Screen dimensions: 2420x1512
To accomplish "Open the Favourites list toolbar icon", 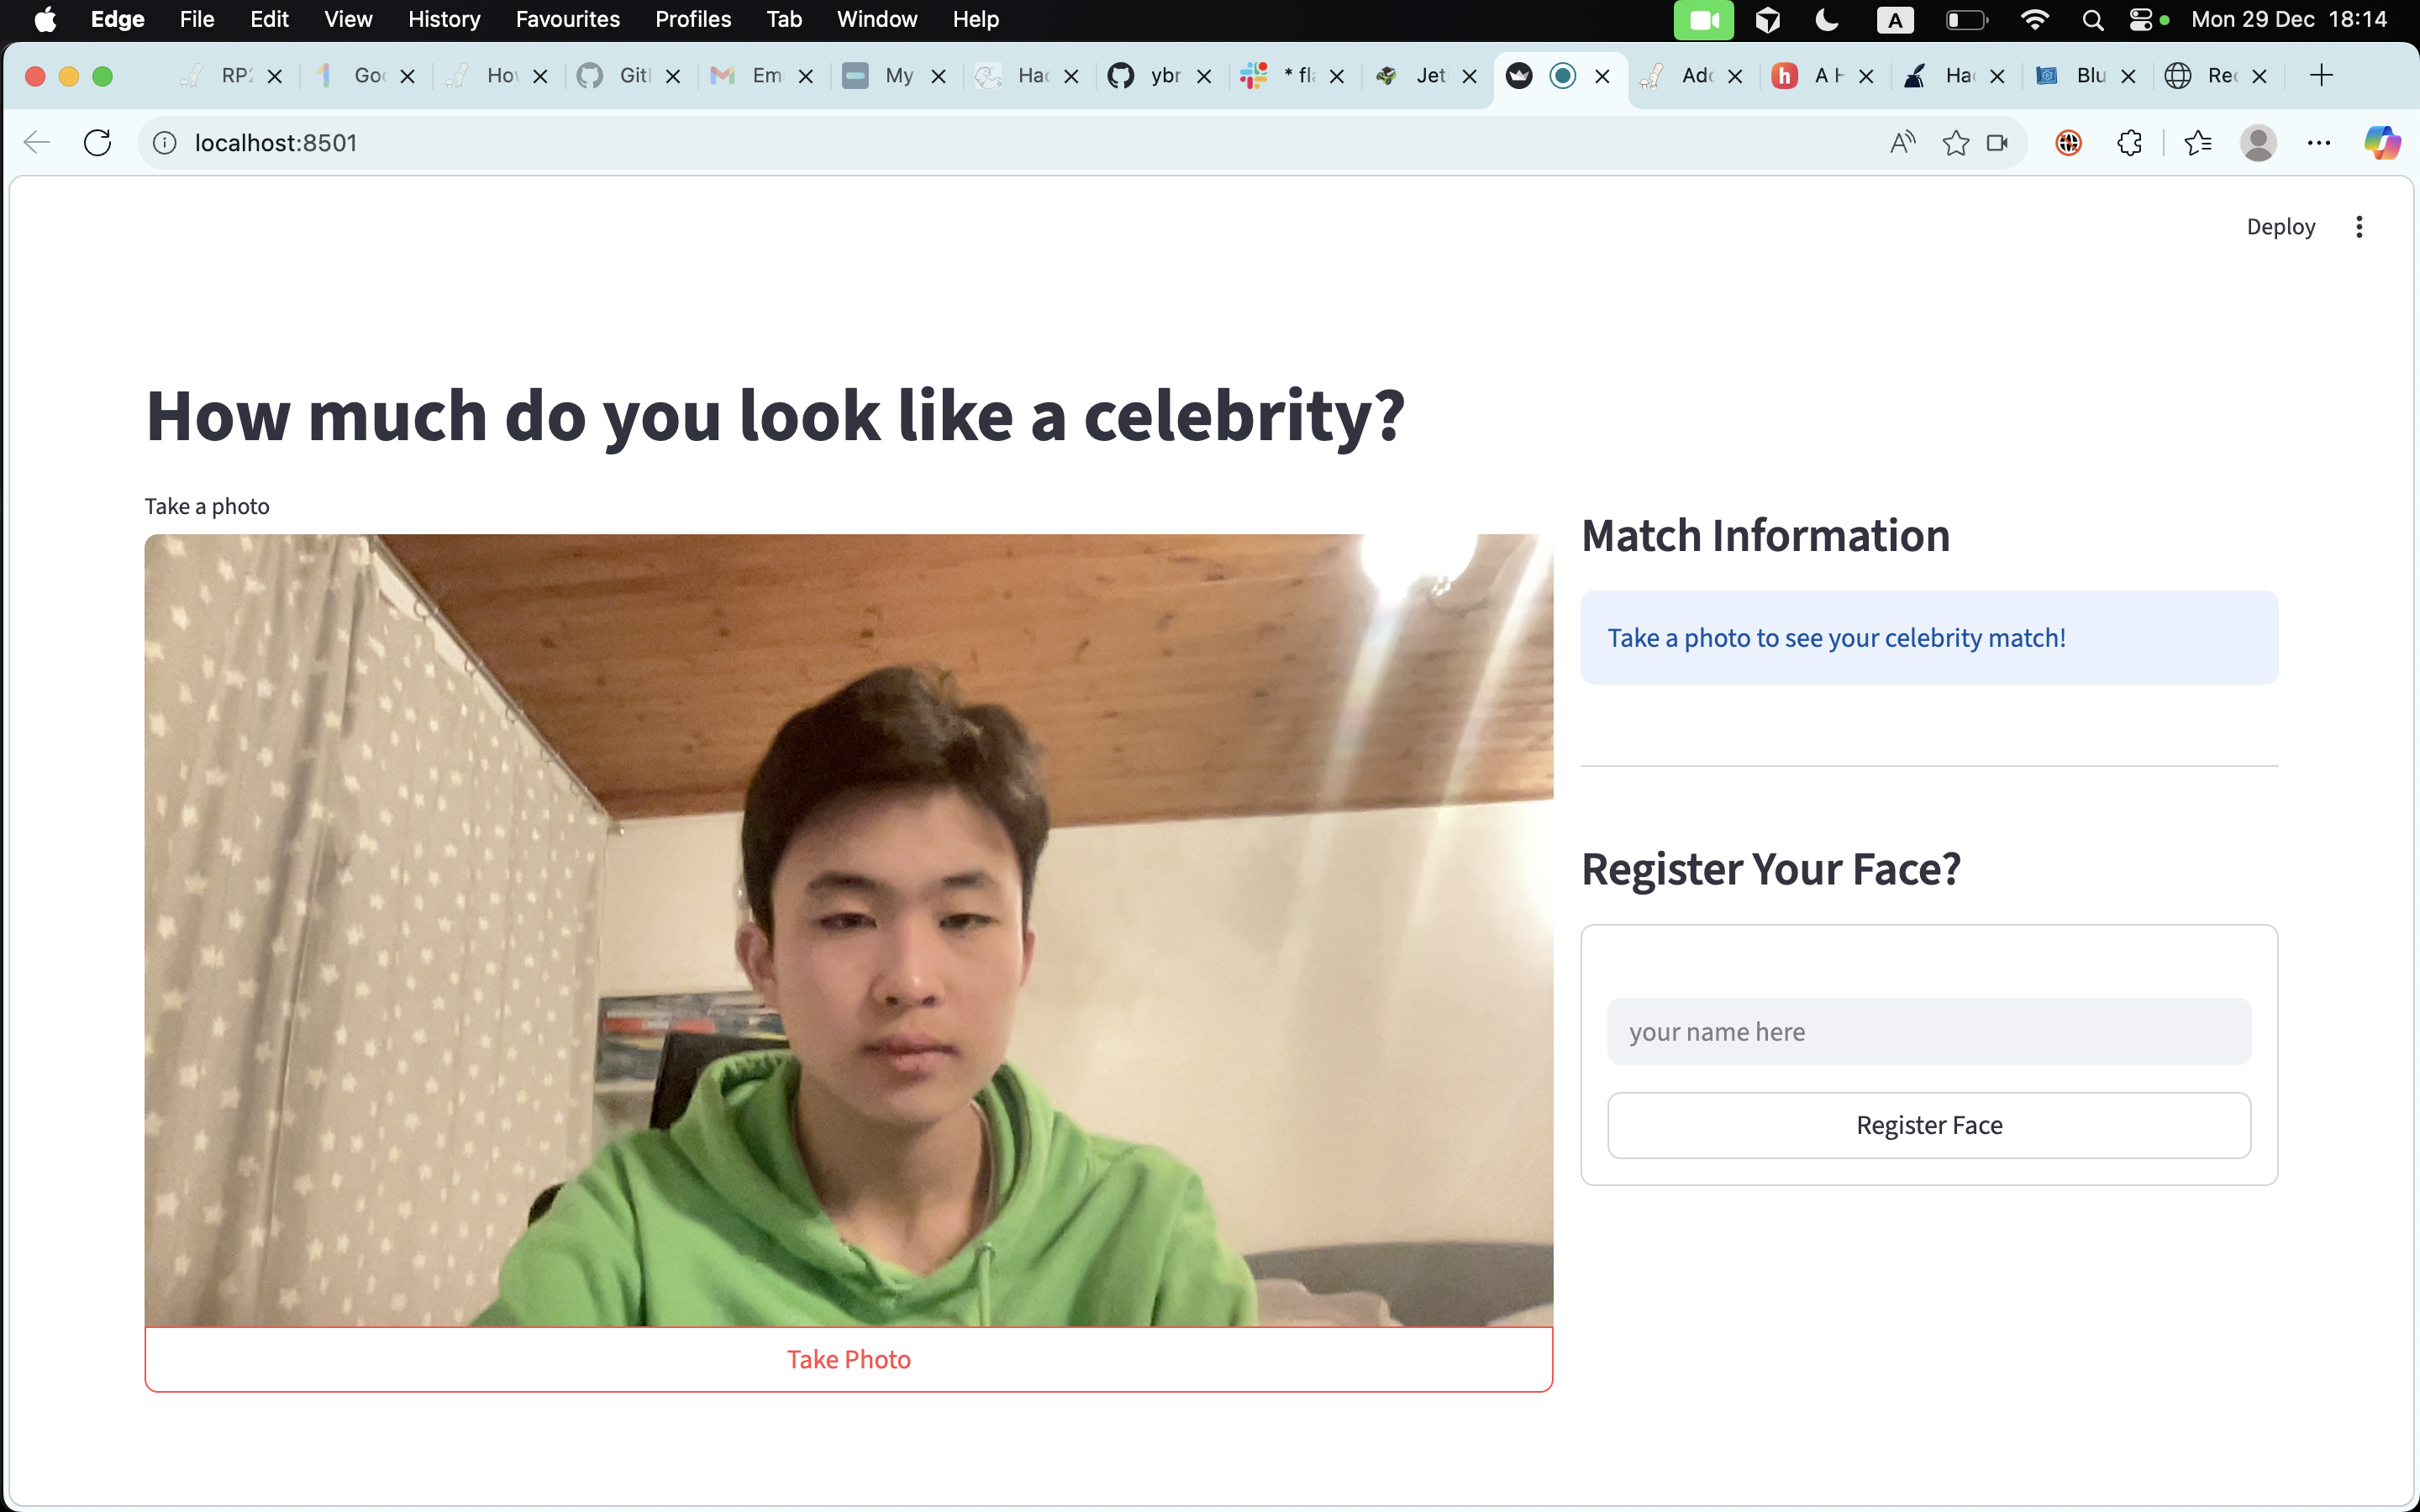I will tap(2197, 143).
